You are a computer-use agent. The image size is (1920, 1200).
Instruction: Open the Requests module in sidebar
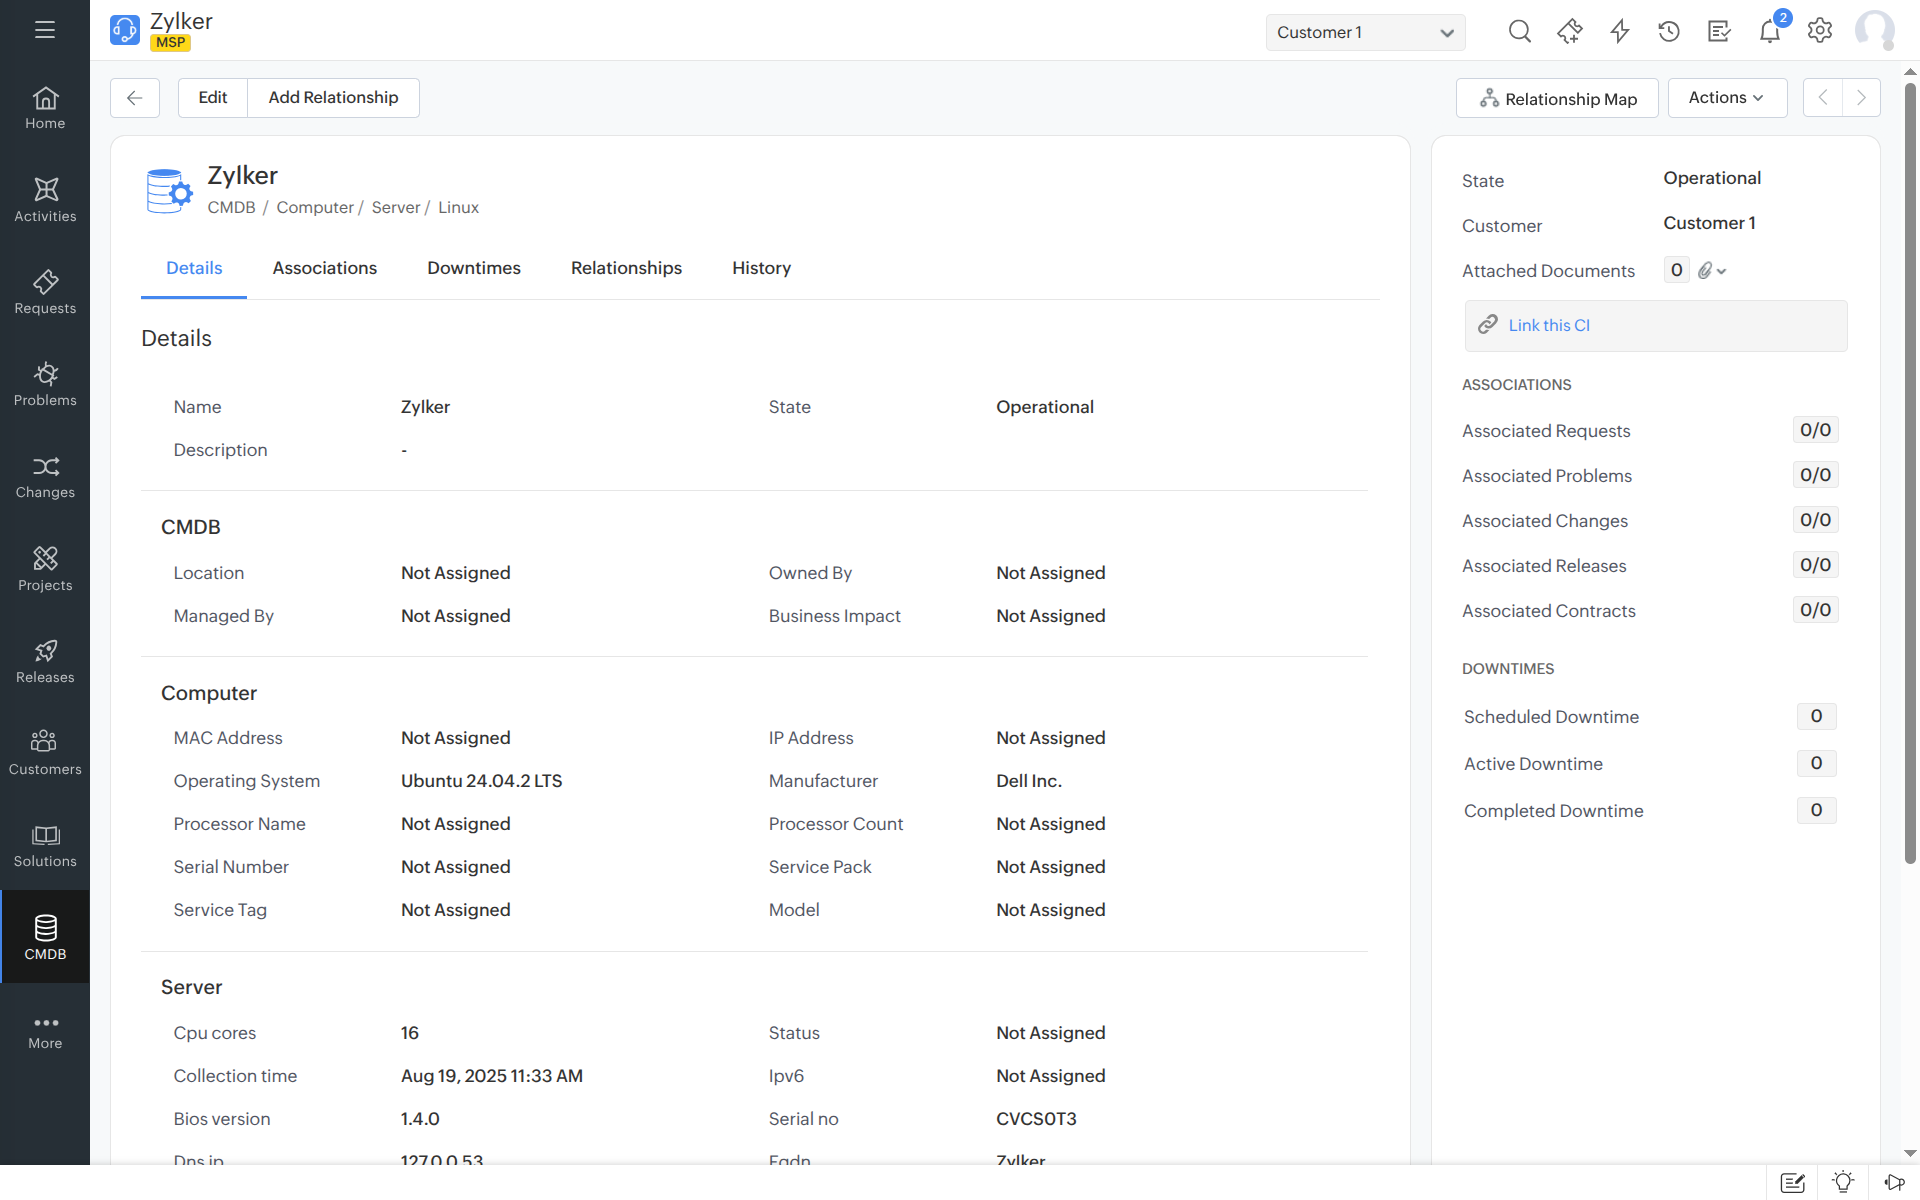[x=45, y=292]
